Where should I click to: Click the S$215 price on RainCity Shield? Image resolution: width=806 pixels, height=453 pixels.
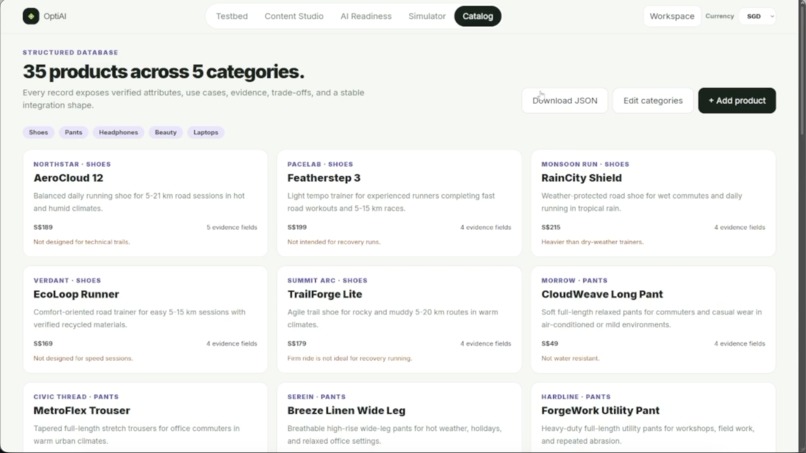(x=551, y=227)
